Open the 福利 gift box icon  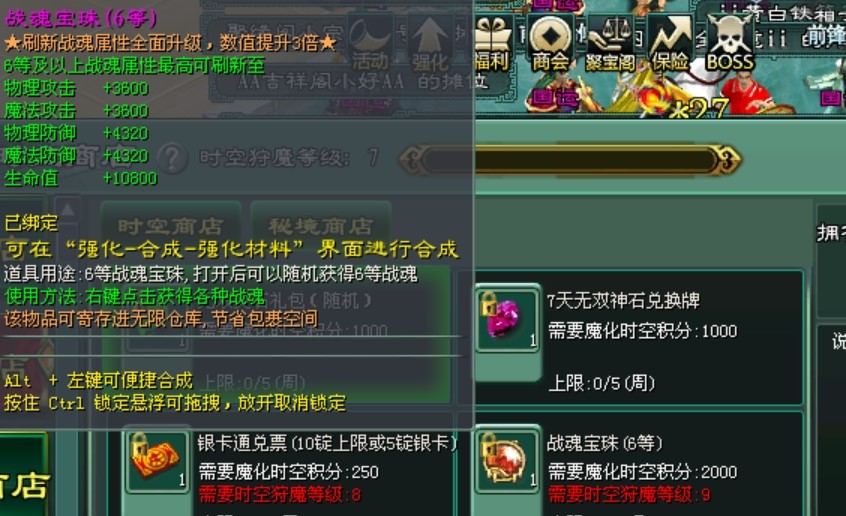[x=492, y=44]
